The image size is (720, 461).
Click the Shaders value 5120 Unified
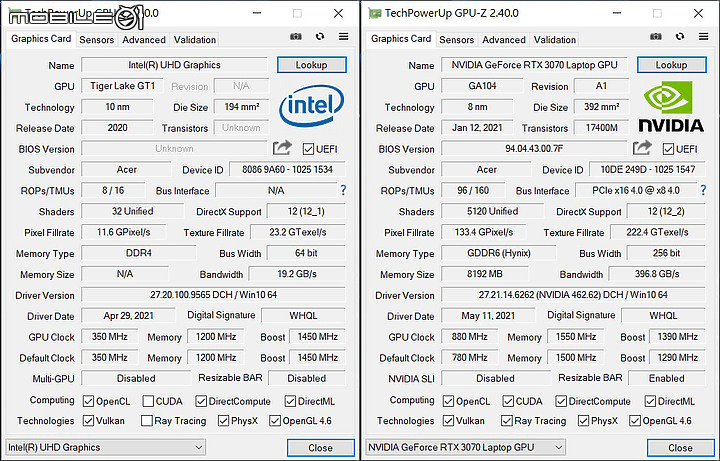tap(493, 211)
